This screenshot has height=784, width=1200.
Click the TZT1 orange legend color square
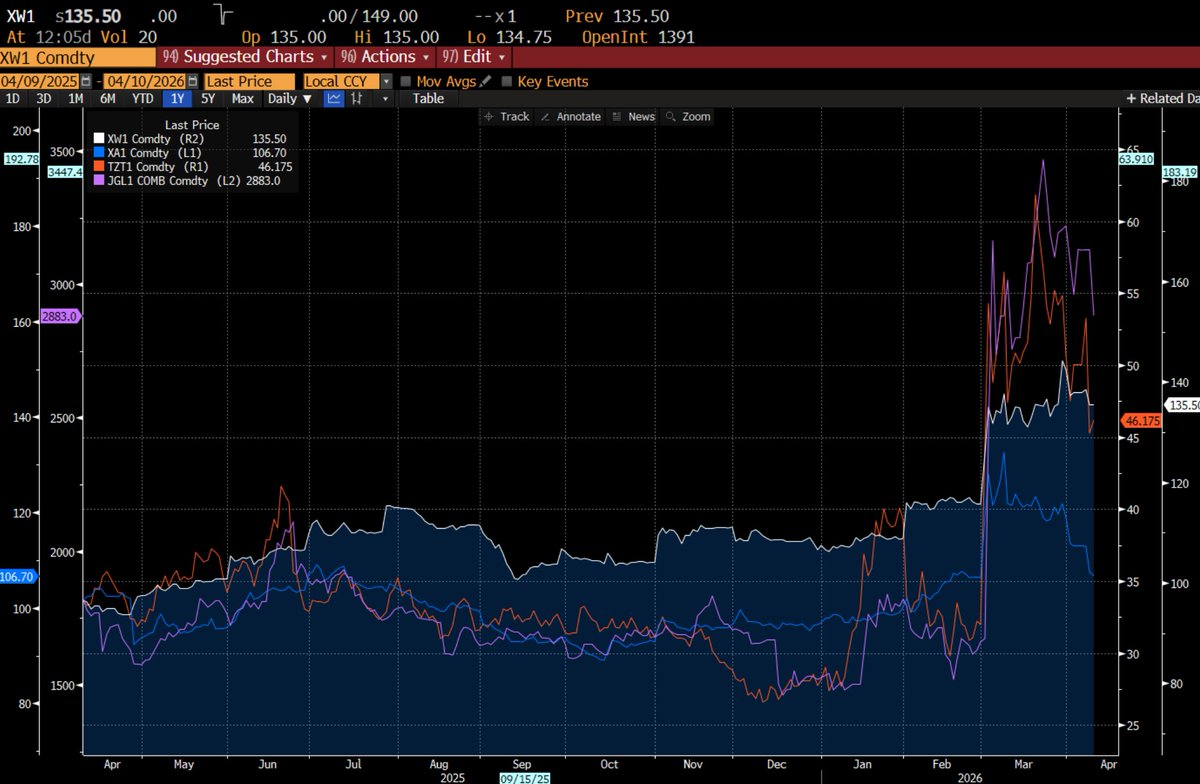tap(98, 166)
